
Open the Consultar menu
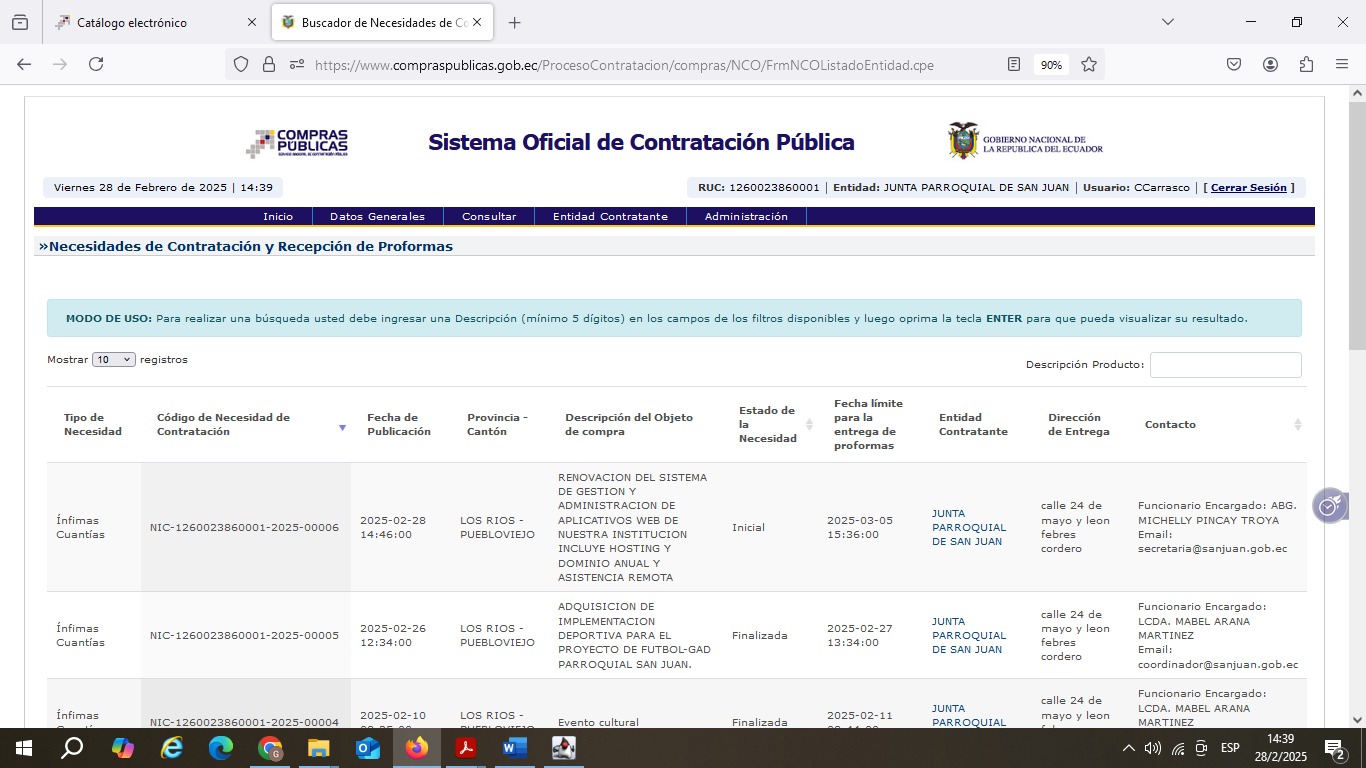[489, 216]
